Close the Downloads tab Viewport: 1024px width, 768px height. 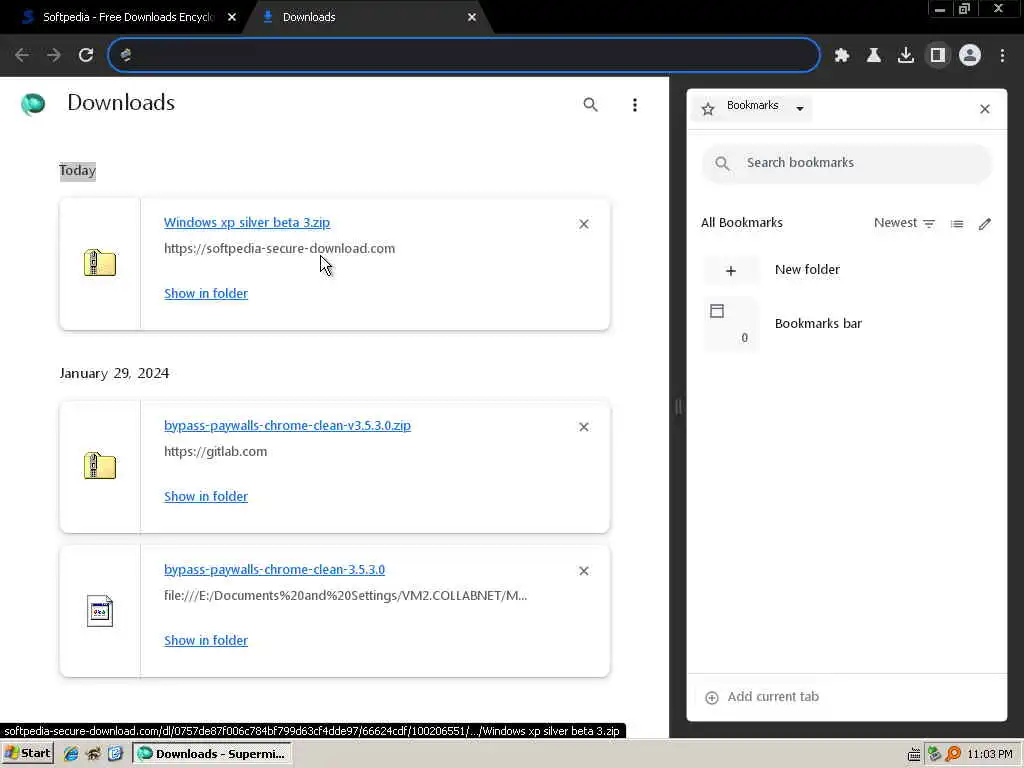pos(472,17)
